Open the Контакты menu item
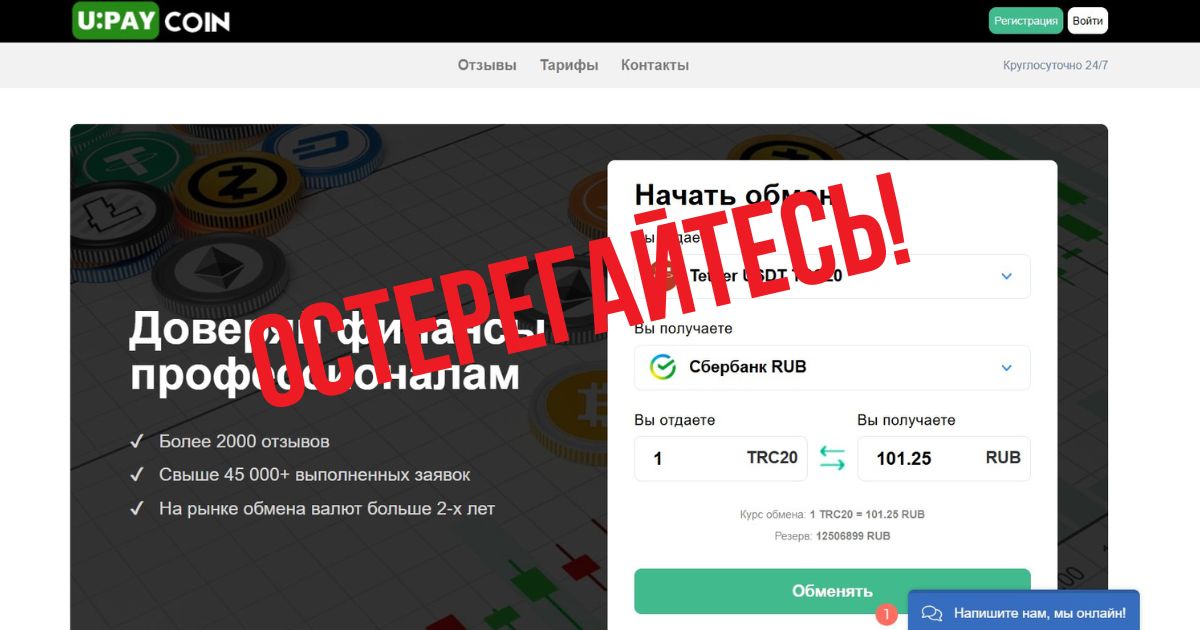 [655, 65]
